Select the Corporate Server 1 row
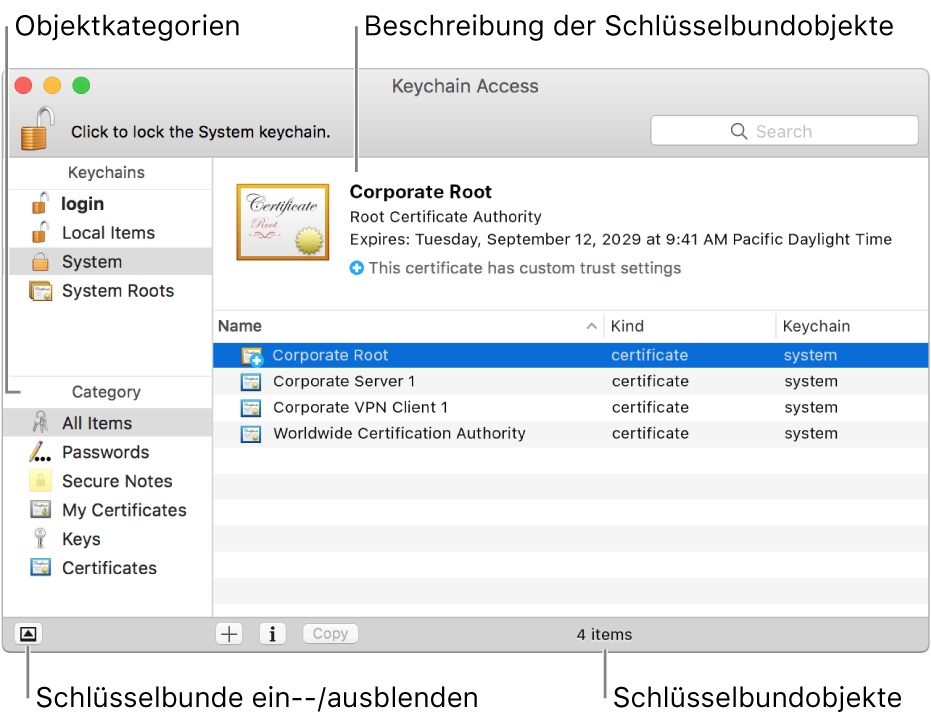 [571, 381]
